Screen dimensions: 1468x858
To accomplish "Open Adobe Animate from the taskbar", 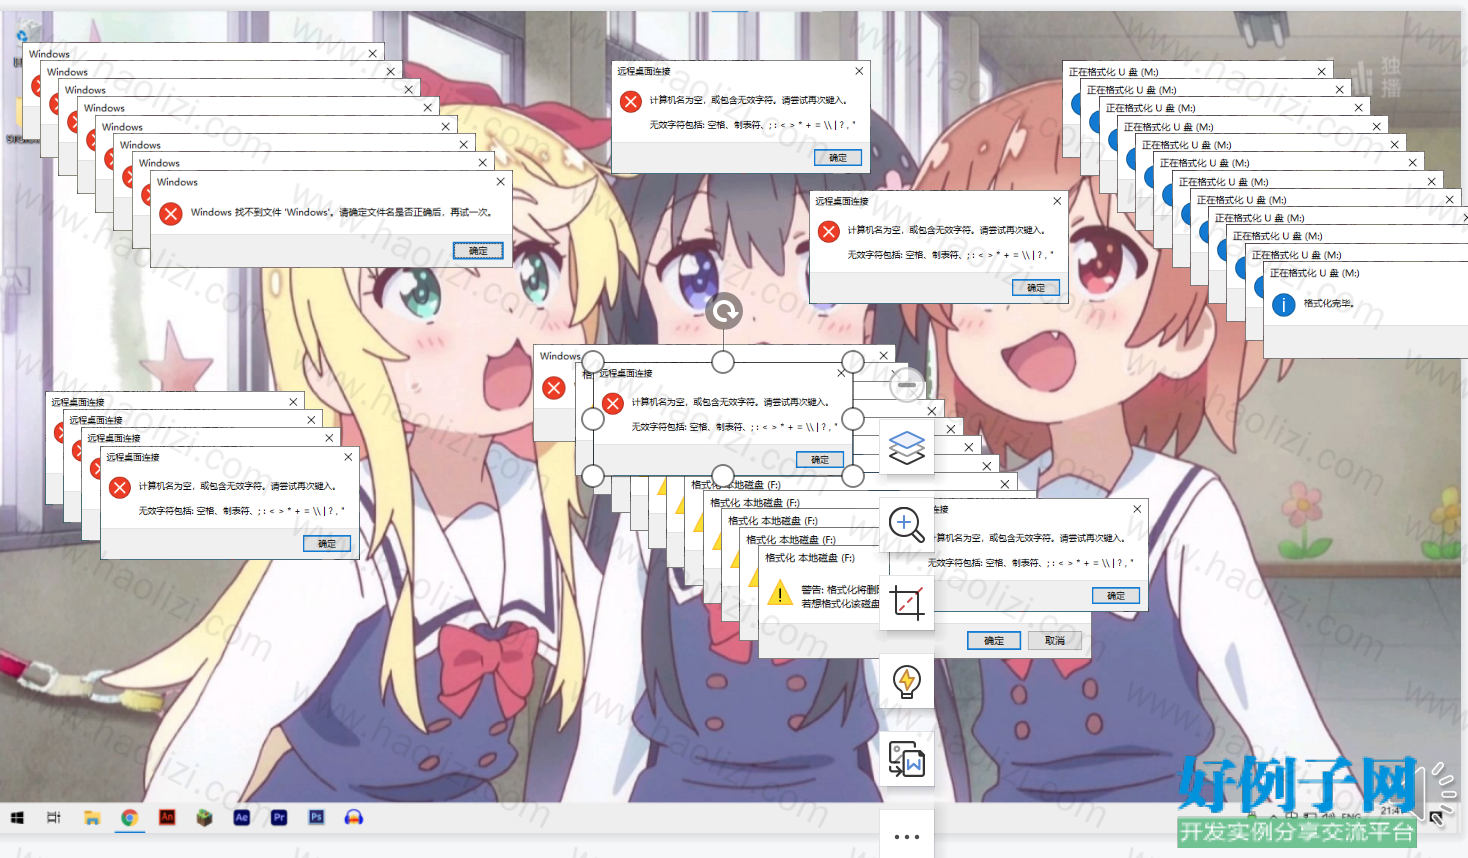I will tap(167, 817).
